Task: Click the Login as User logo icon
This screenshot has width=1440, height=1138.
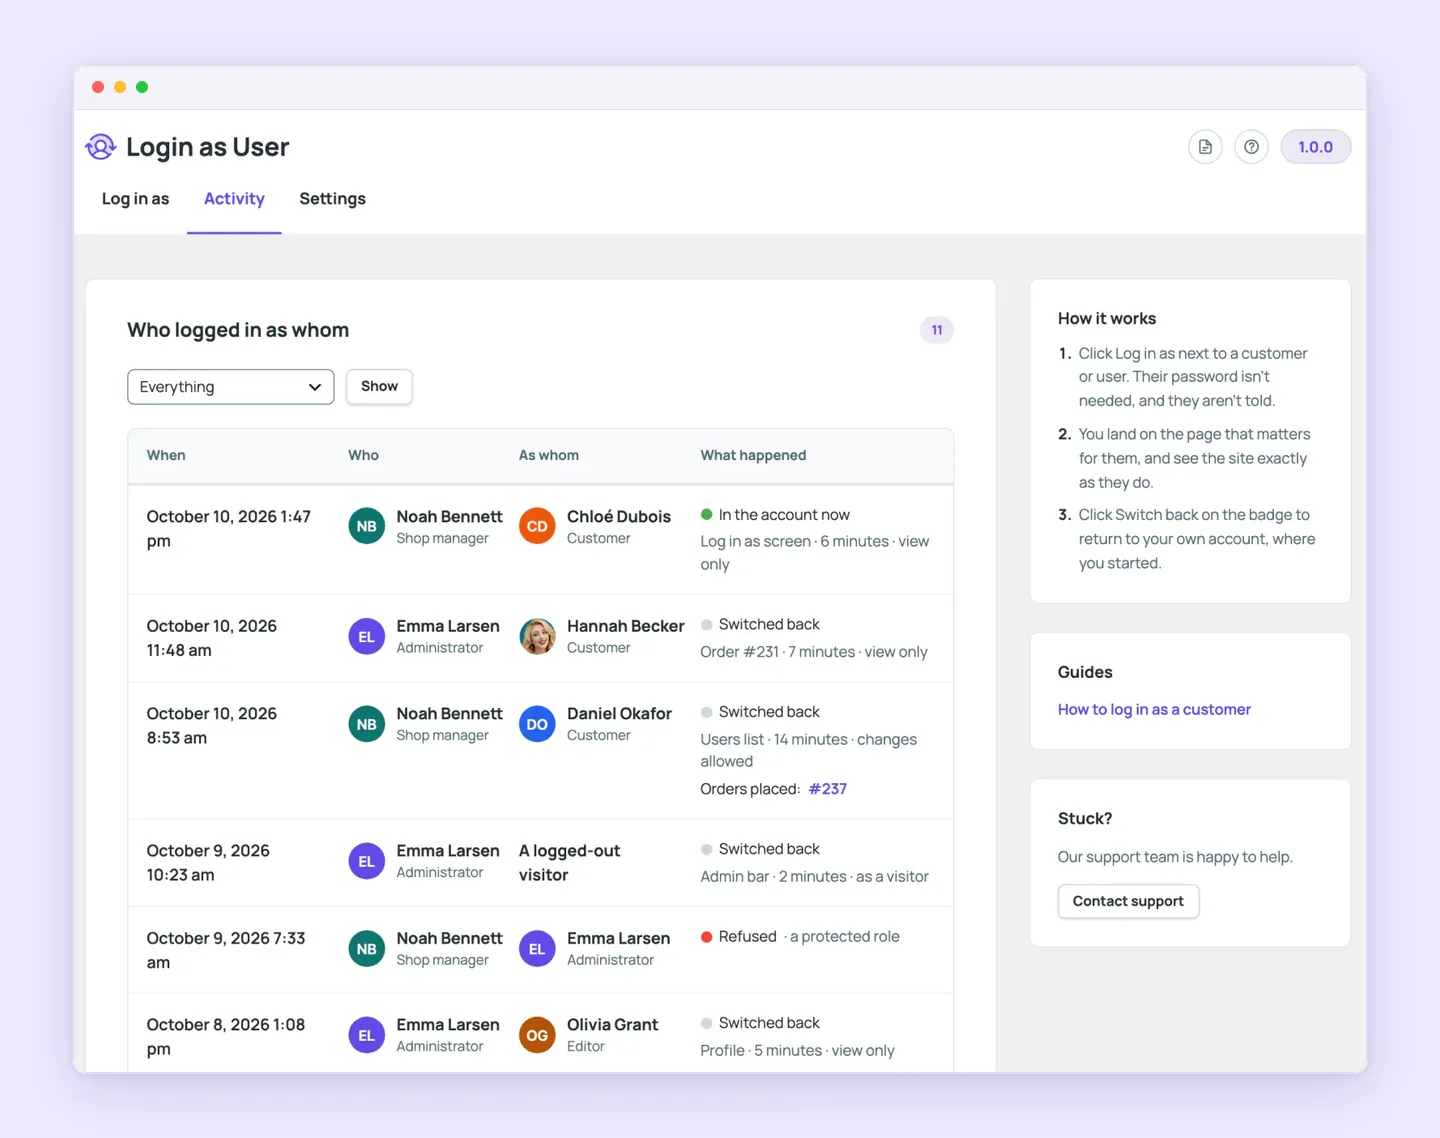Action: tap(101, 147)
